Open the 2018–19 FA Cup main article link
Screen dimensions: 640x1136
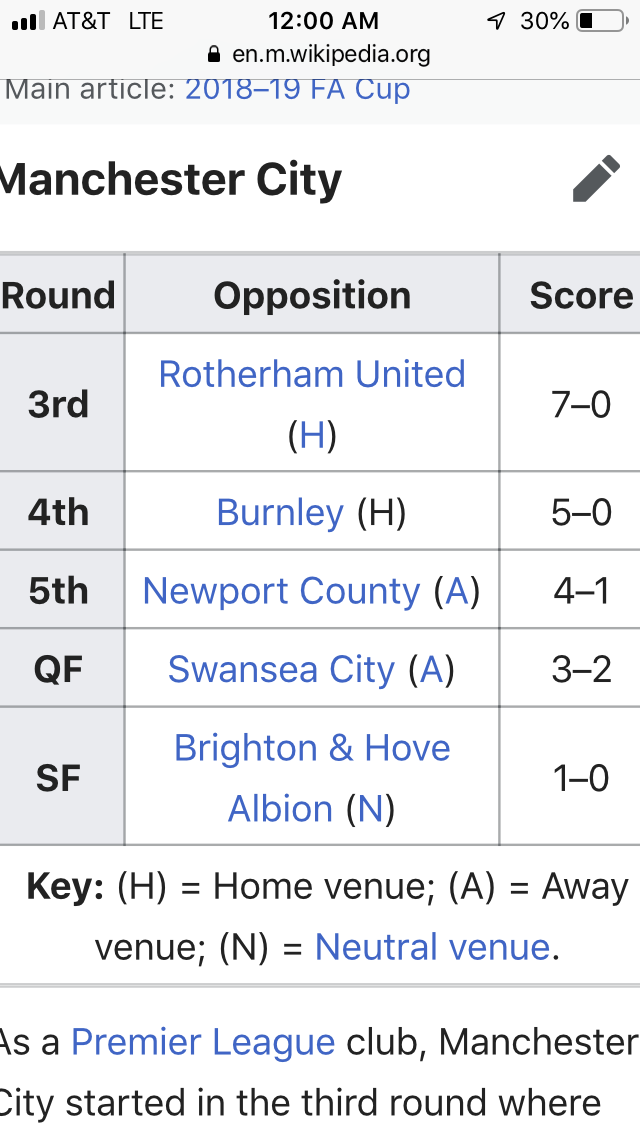click(297, 88)
